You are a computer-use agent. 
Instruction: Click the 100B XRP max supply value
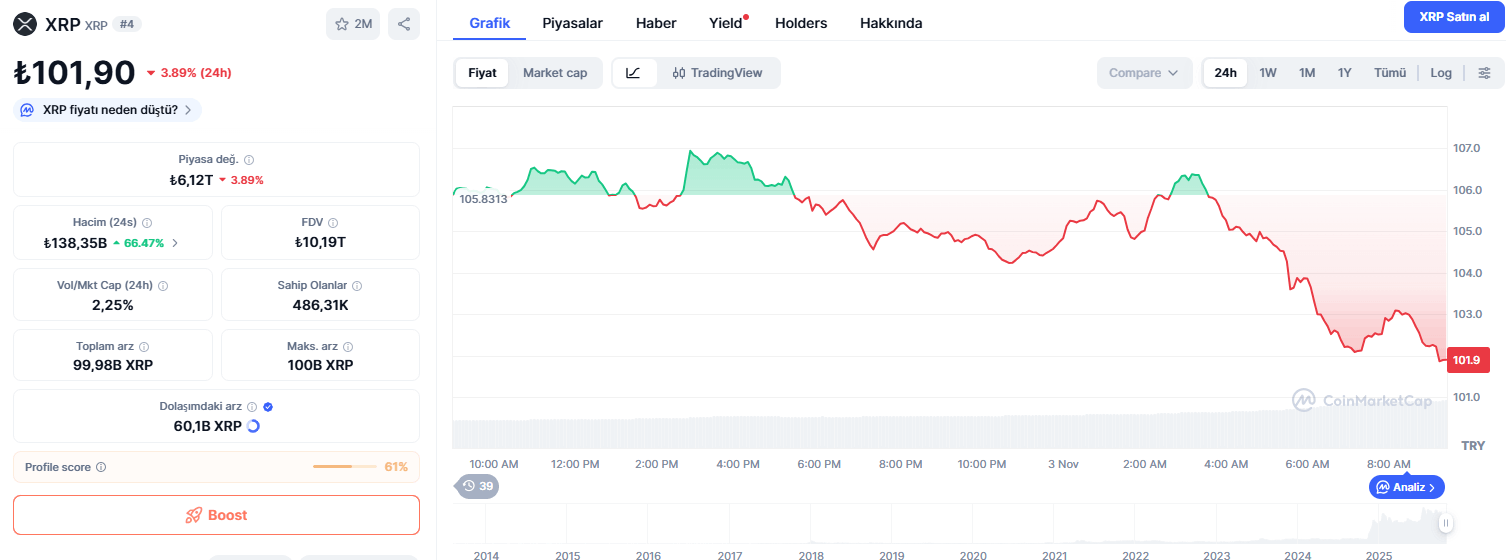320,365
